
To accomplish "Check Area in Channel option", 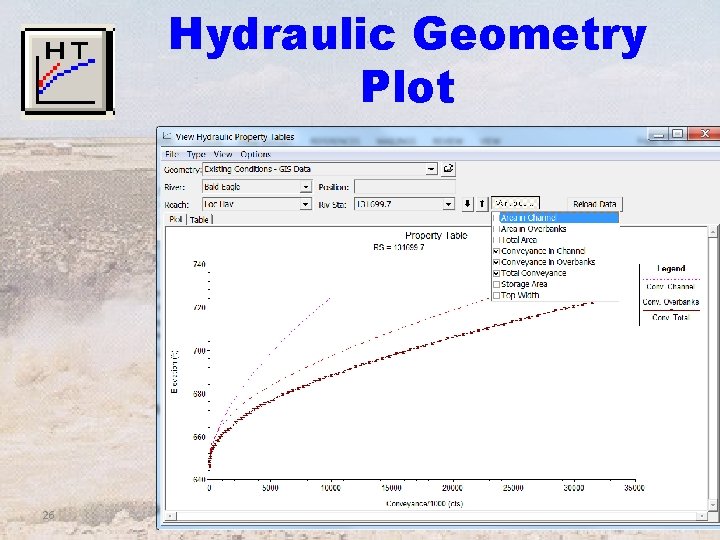I will pyautogui.click(x=496, y=218).
